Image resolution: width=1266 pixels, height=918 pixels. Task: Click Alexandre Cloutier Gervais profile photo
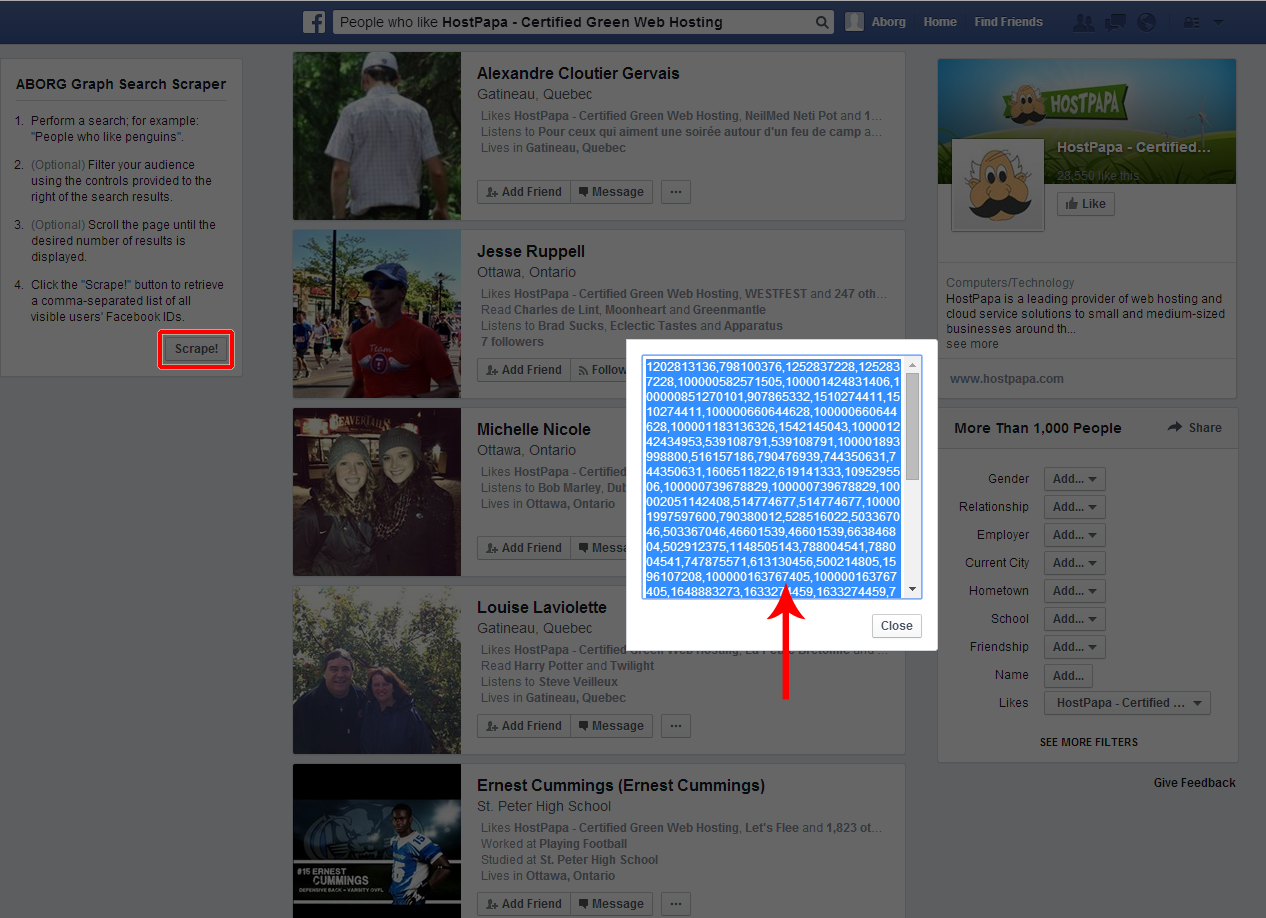[377, 136]
